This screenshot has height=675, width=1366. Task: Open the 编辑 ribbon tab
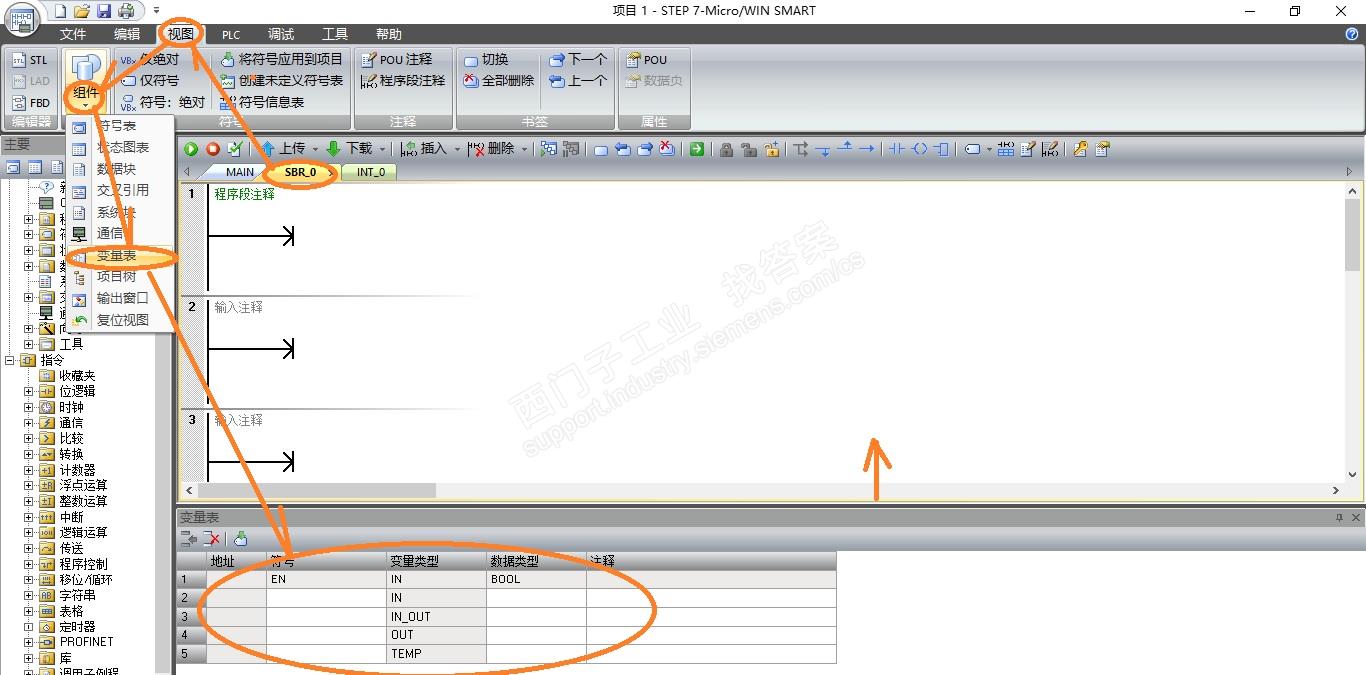click(127, 34)
